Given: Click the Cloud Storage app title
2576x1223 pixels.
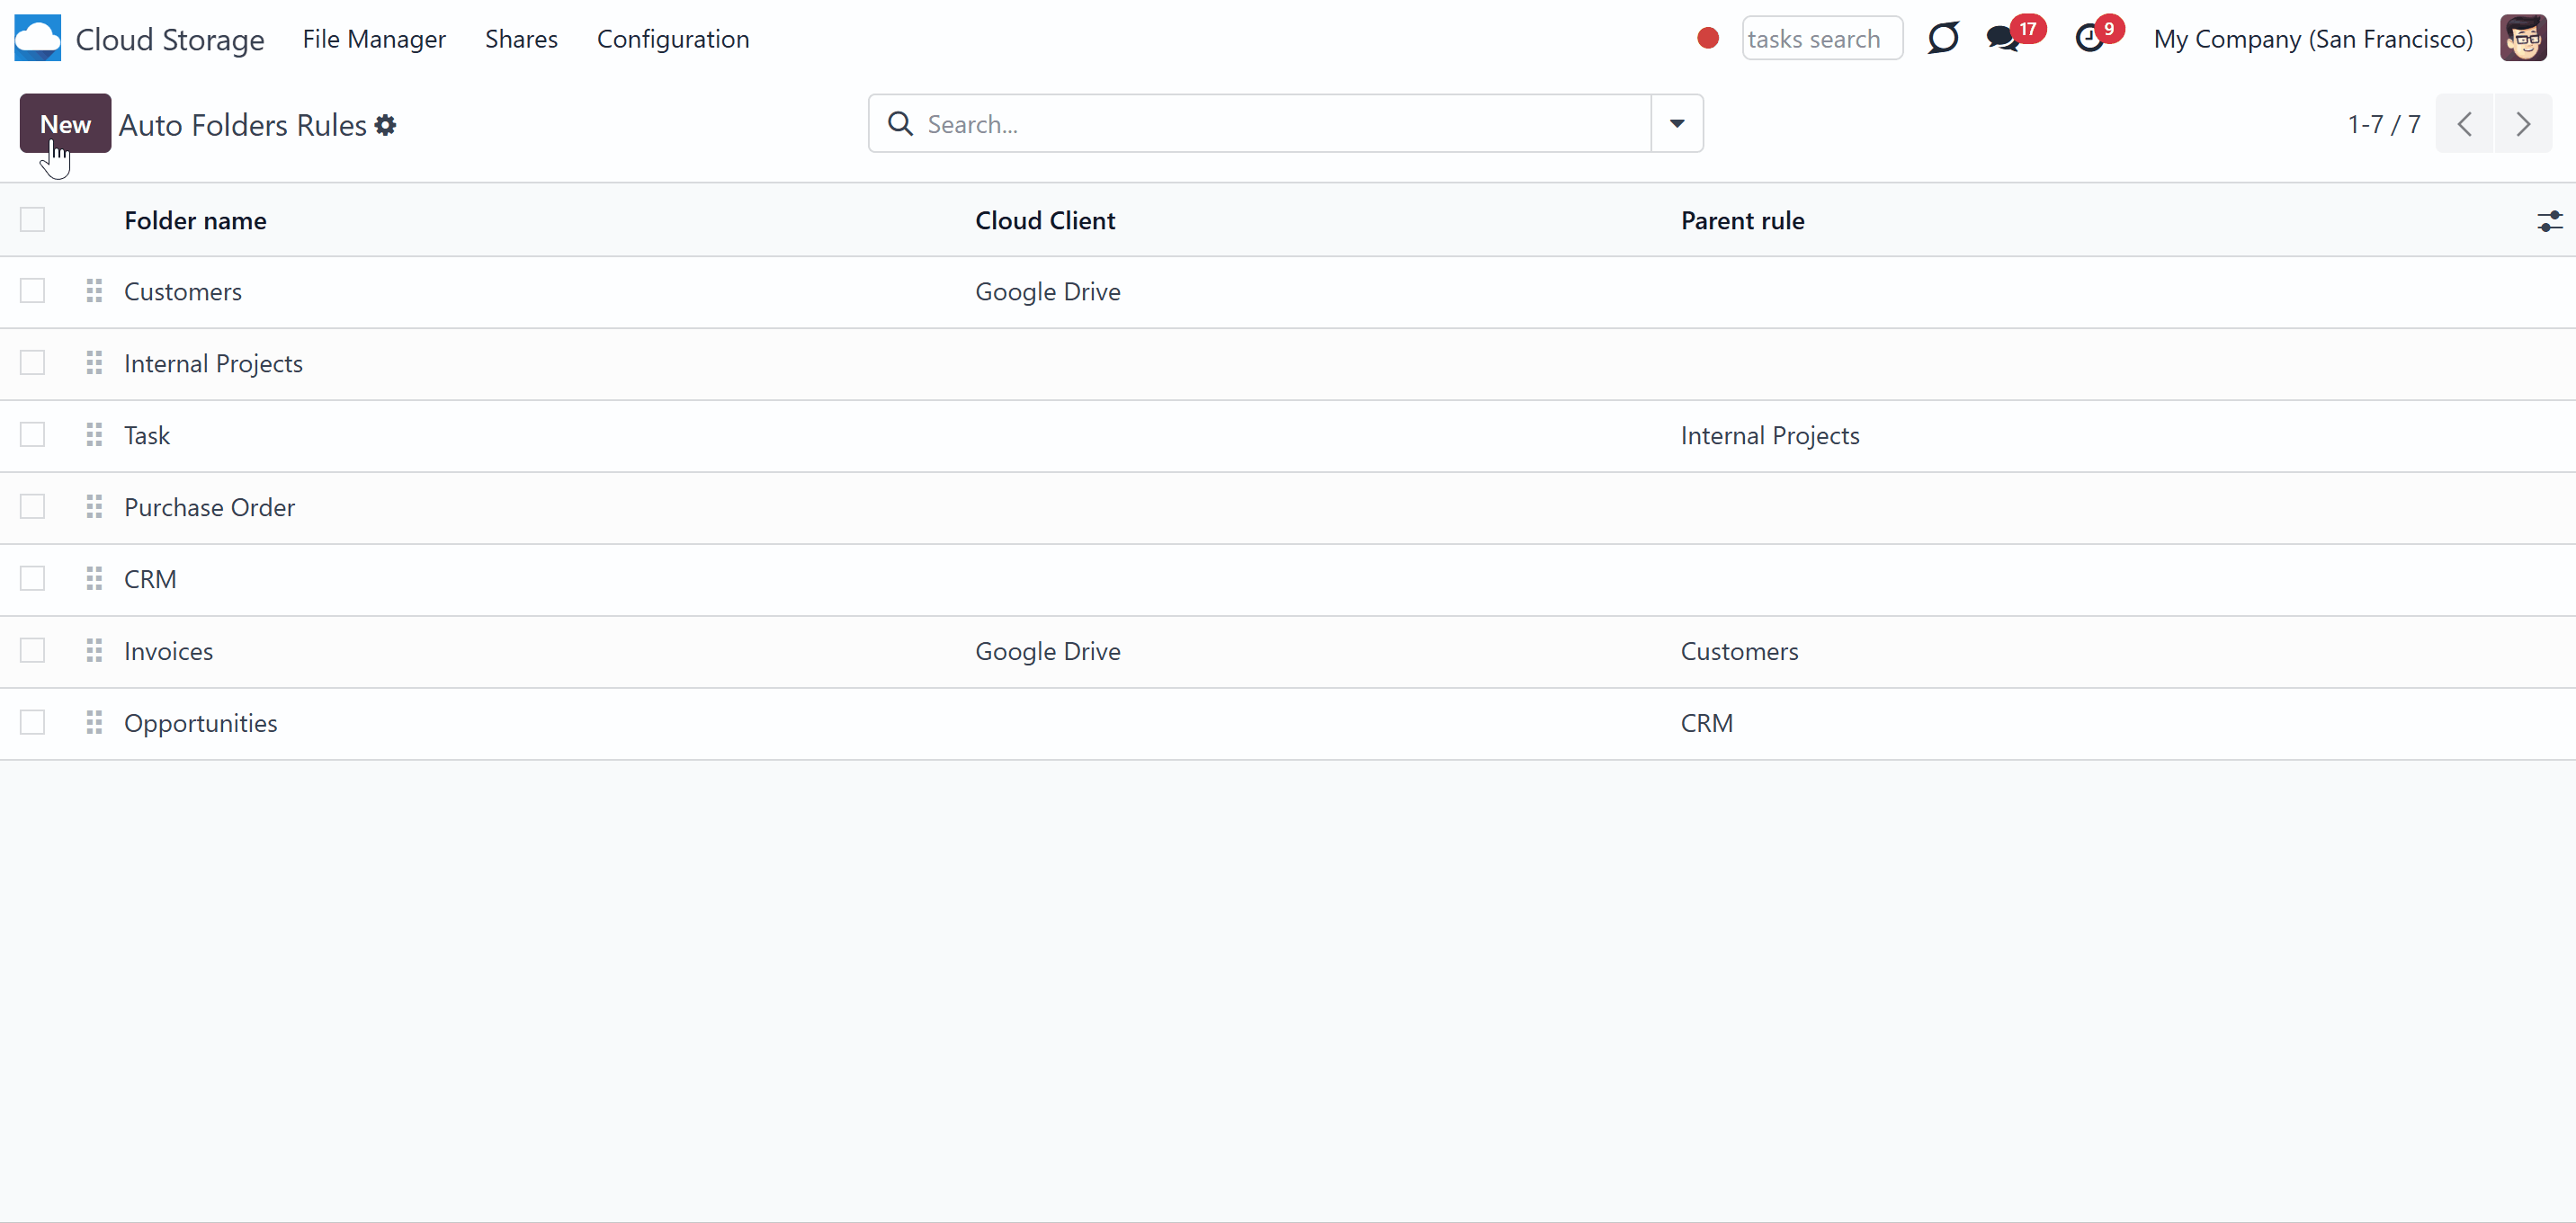Looking at the screenshot, I should 170,39.
